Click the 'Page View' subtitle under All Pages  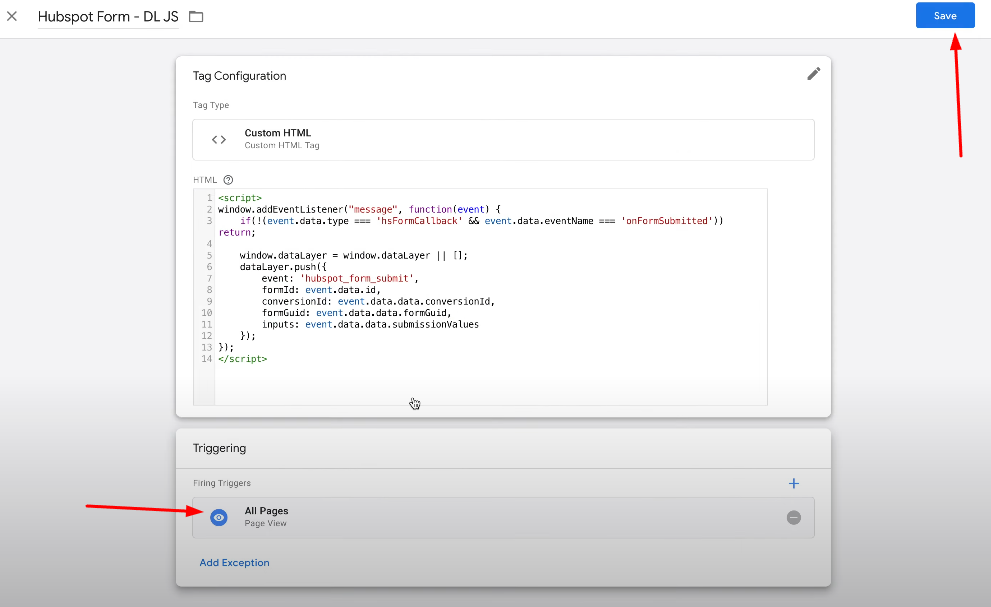(265, 524)
